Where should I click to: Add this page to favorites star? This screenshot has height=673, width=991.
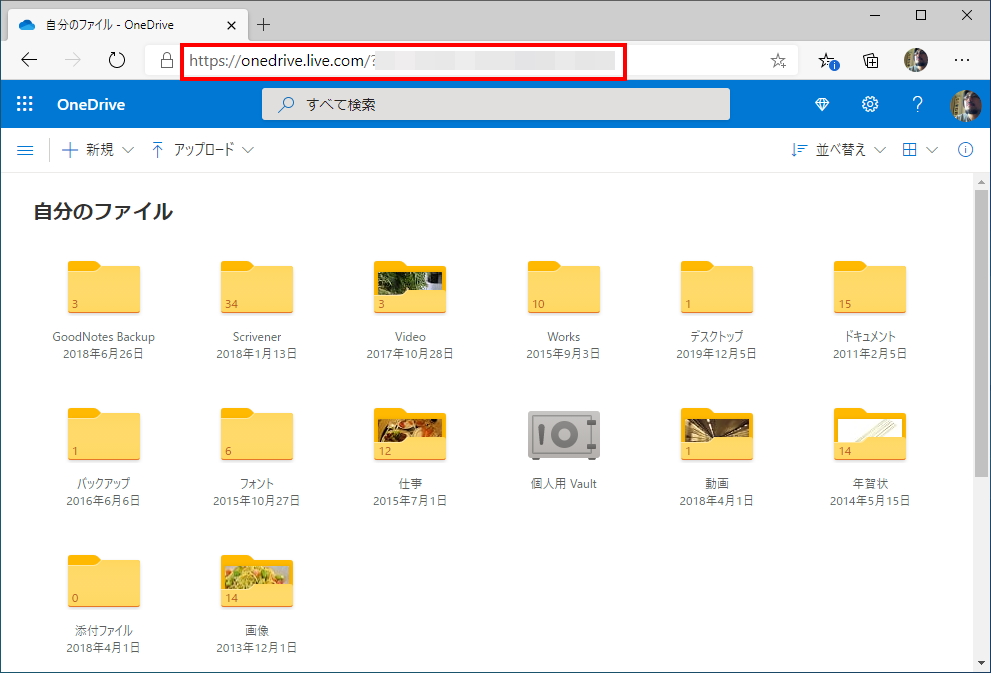point(778,60)
